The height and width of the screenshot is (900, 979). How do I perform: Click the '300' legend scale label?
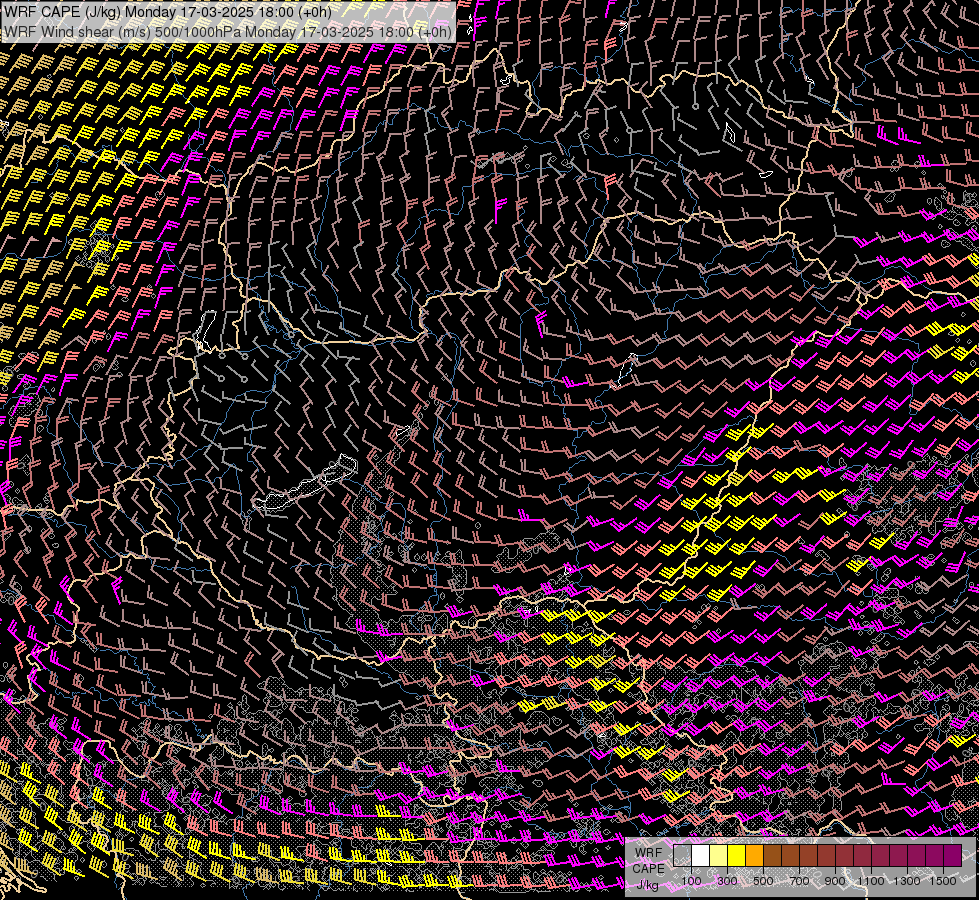coord(727,881)
